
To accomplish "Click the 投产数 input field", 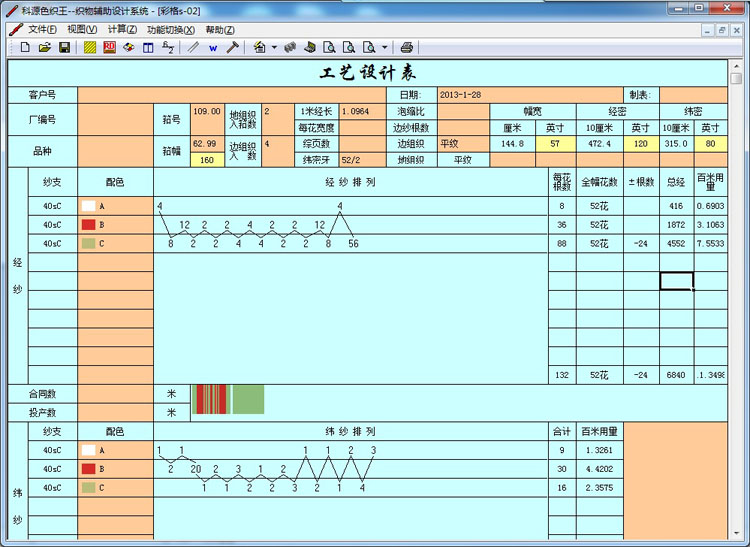I will pyautogui.click(x=115, y=412).
